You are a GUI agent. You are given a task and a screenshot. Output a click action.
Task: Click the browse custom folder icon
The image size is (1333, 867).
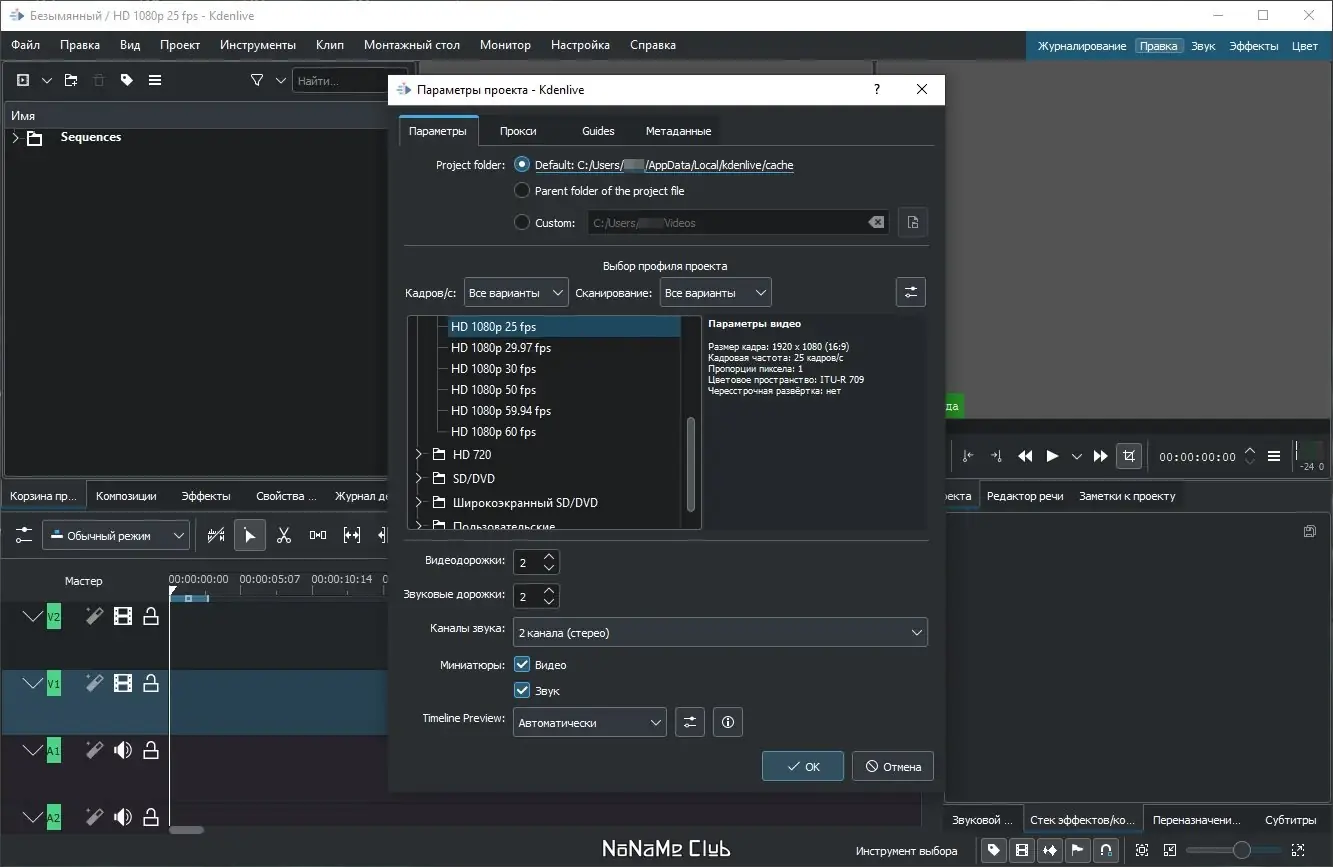tap(912, 223)
